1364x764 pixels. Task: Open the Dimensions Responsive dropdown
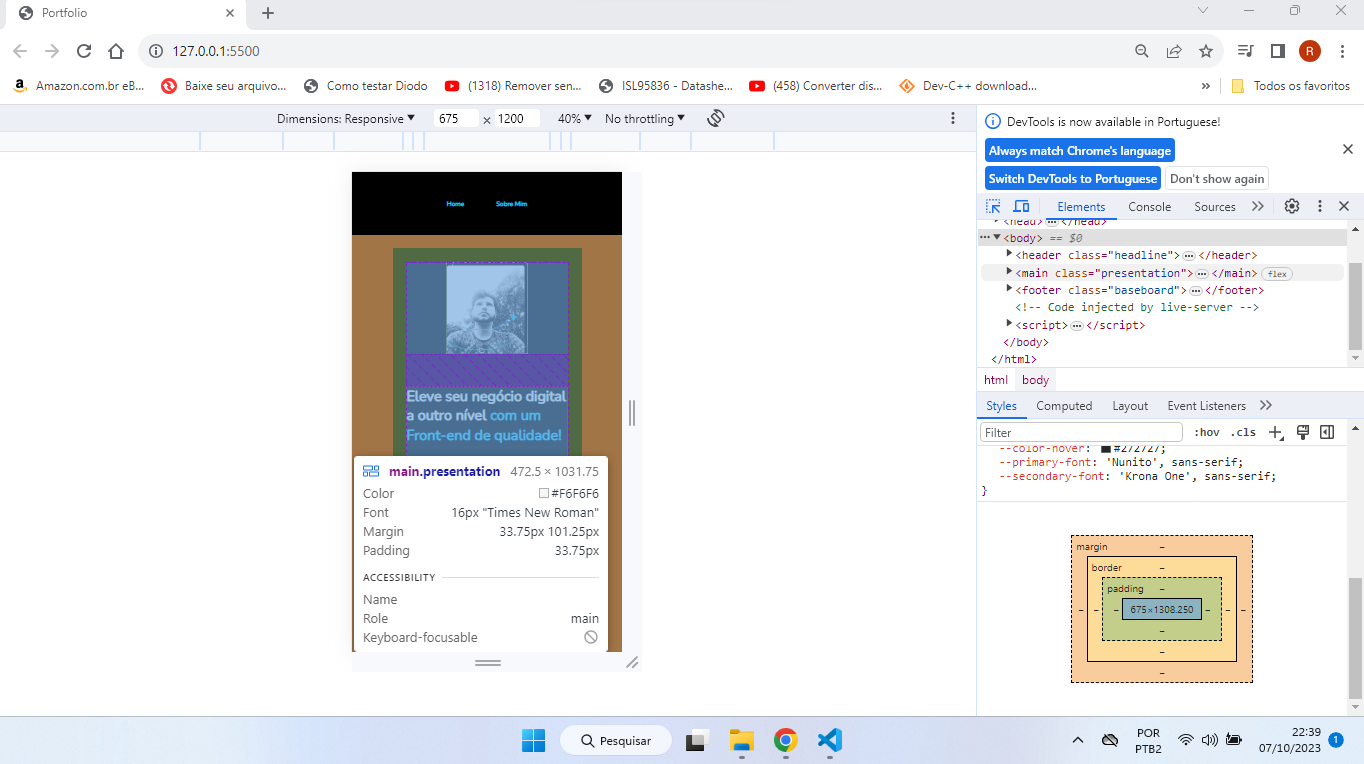point(346,118)
